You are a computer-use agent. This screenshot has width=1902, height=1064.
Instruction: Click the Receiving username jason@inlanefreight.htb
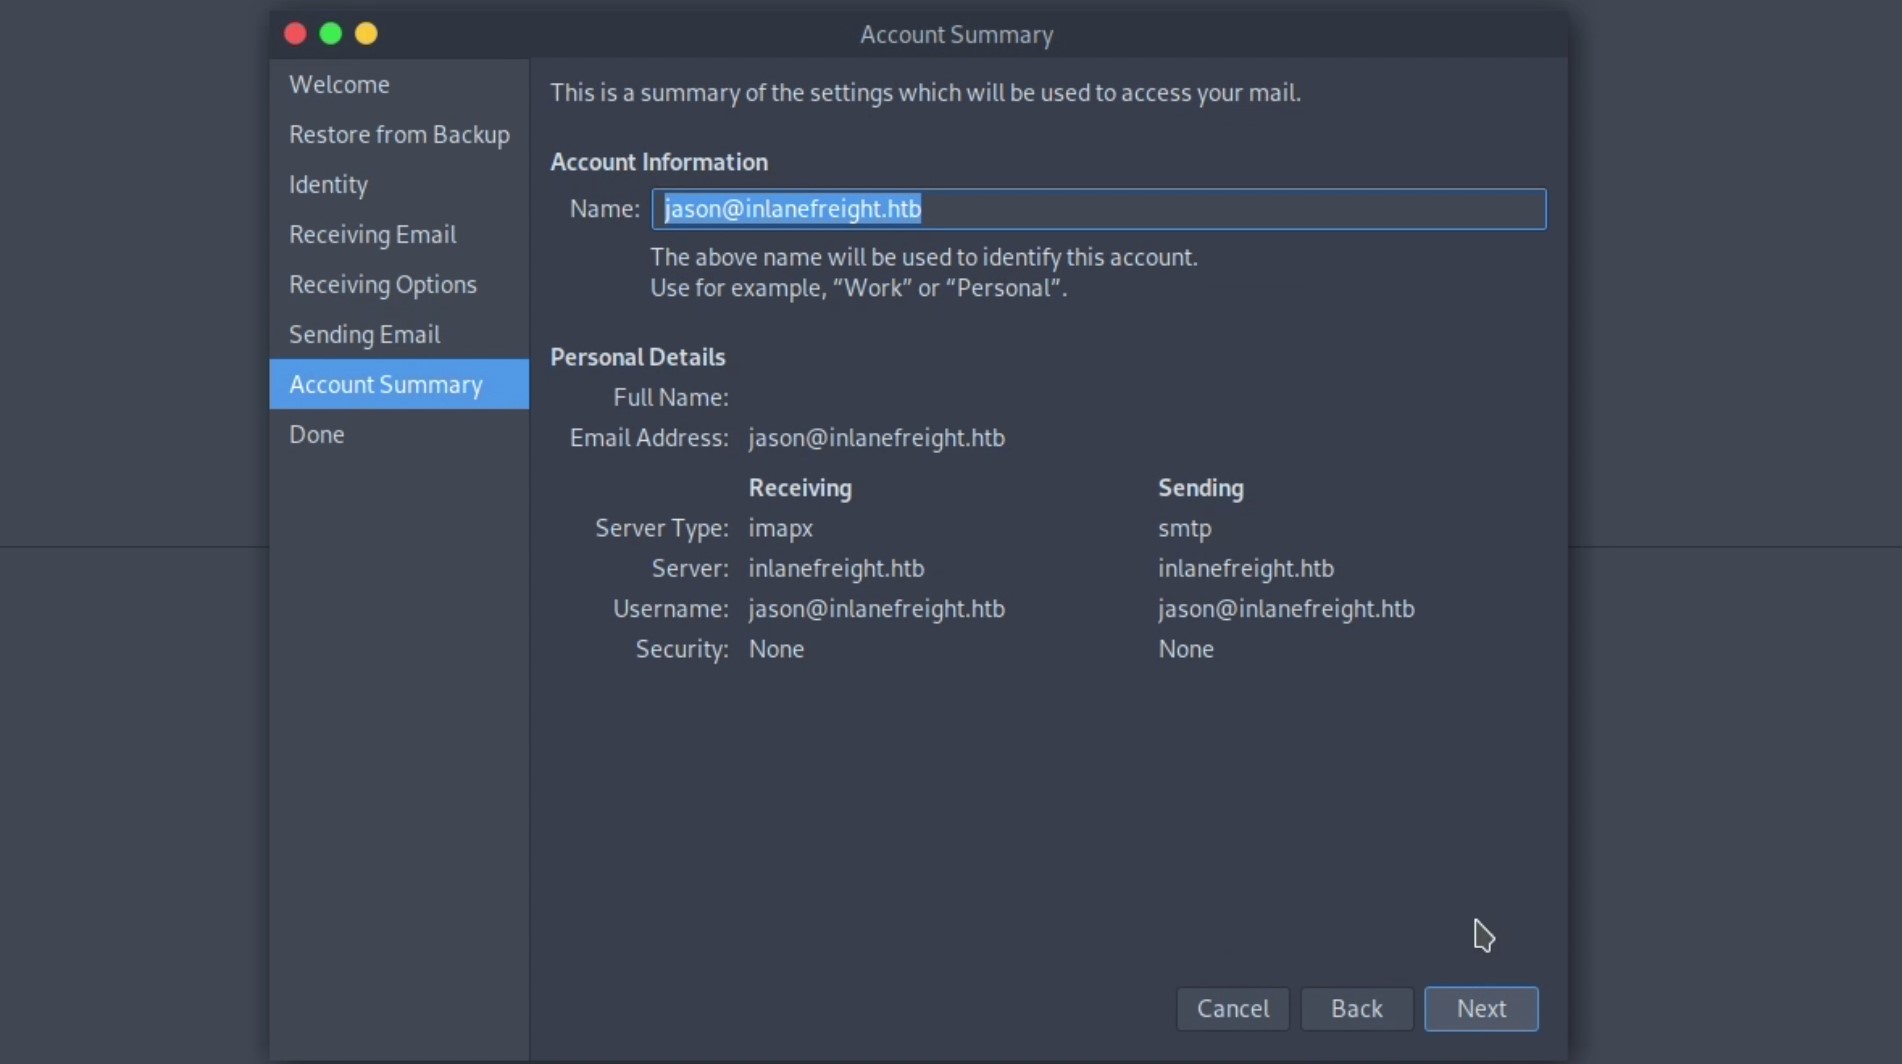[x=876, y=609]
